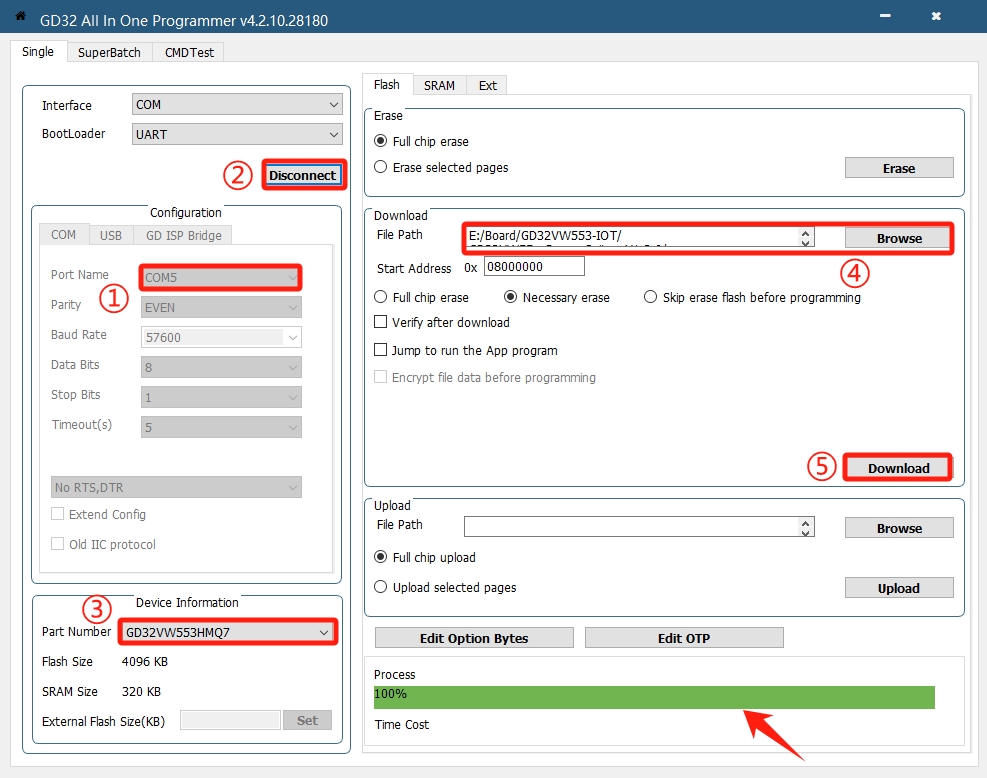Click the home icon in title bar
Screen dimensions: 987x778
(x=20, y=17)
